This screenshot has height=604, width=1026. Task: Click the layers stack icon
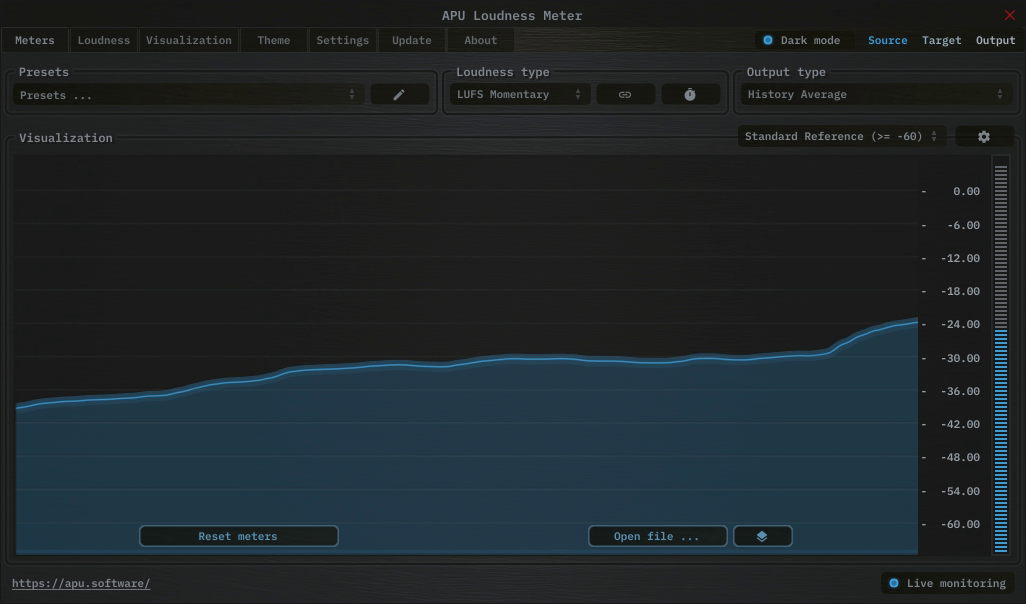click(762, 537)
